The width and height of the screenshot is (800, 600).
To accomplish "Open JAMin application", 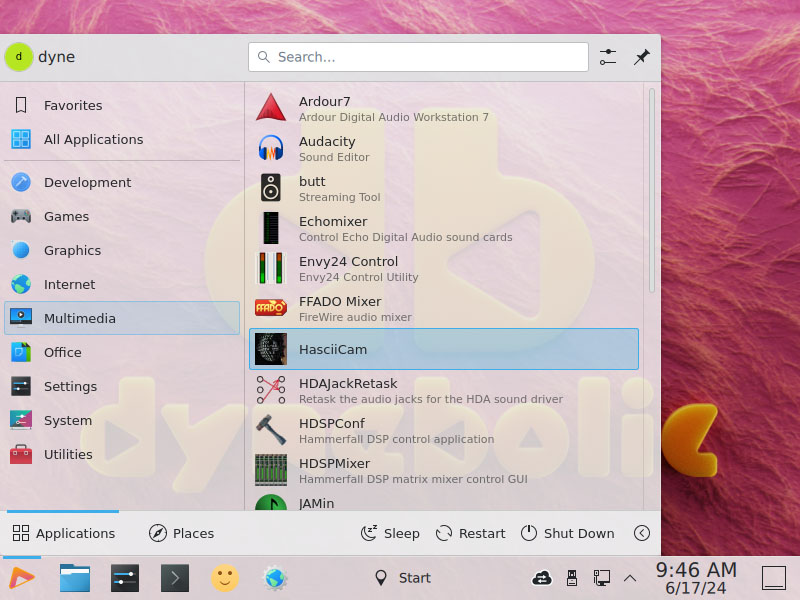I will 443,503.
